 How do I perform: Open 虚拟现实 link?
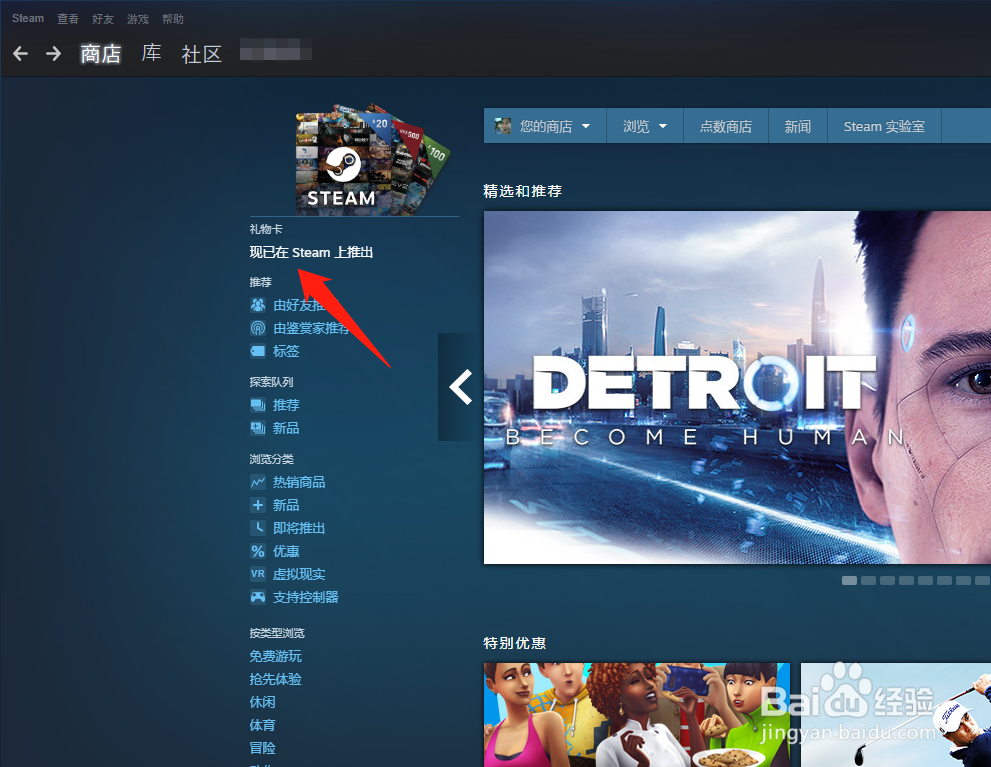point(299,574)
